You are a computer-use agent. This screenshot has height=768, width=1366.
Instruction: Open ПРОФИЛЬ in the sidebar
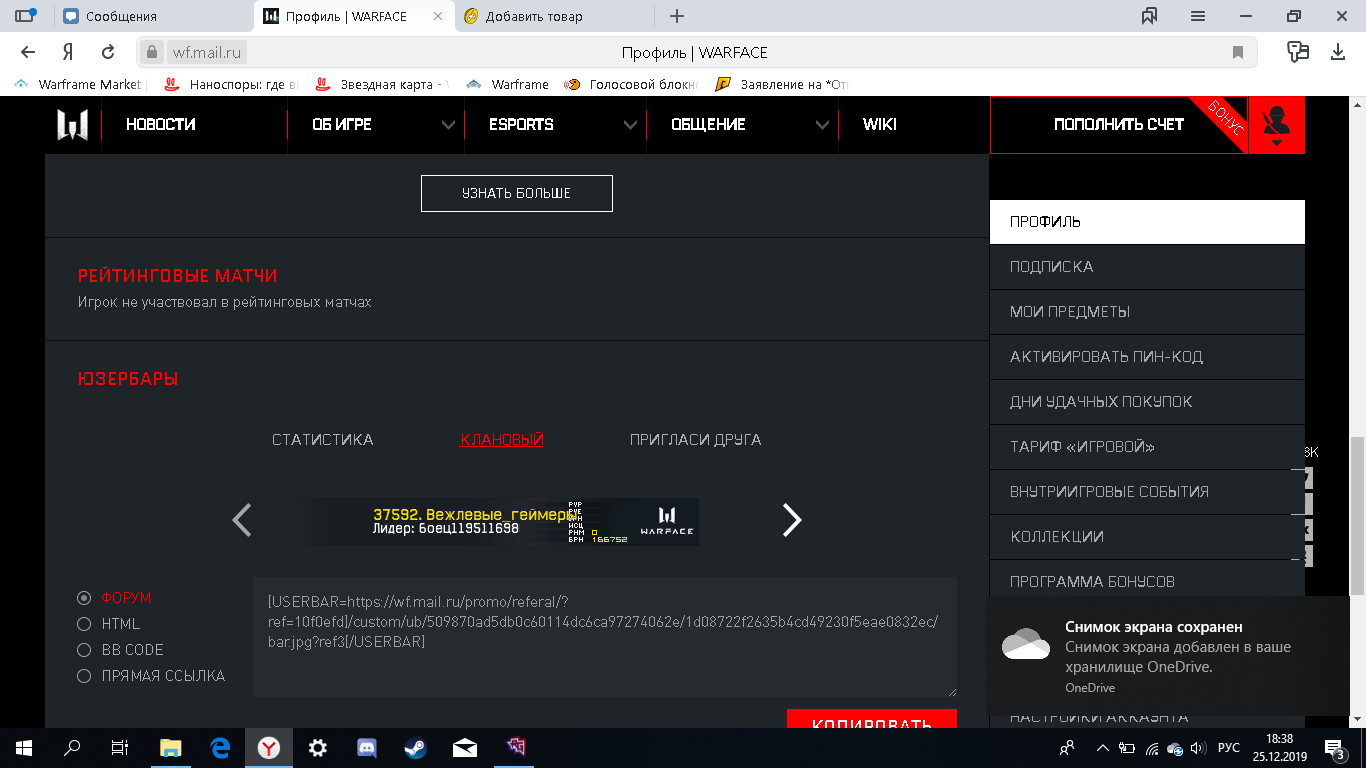click(1147, 222)
